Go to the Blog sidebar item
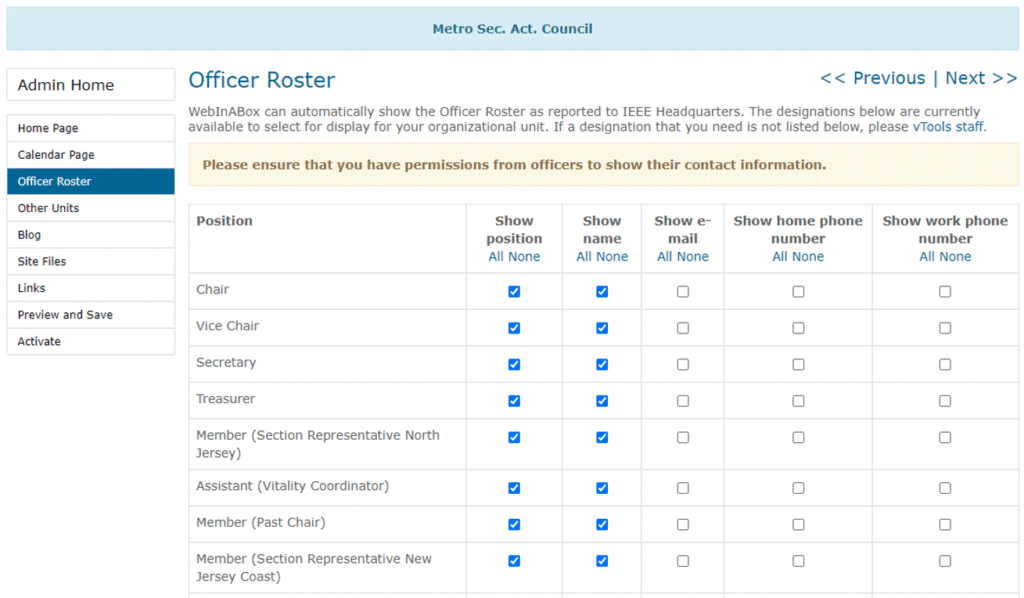Image resolution: width=1024 pixels, height=598 pixels. [91, 235]
